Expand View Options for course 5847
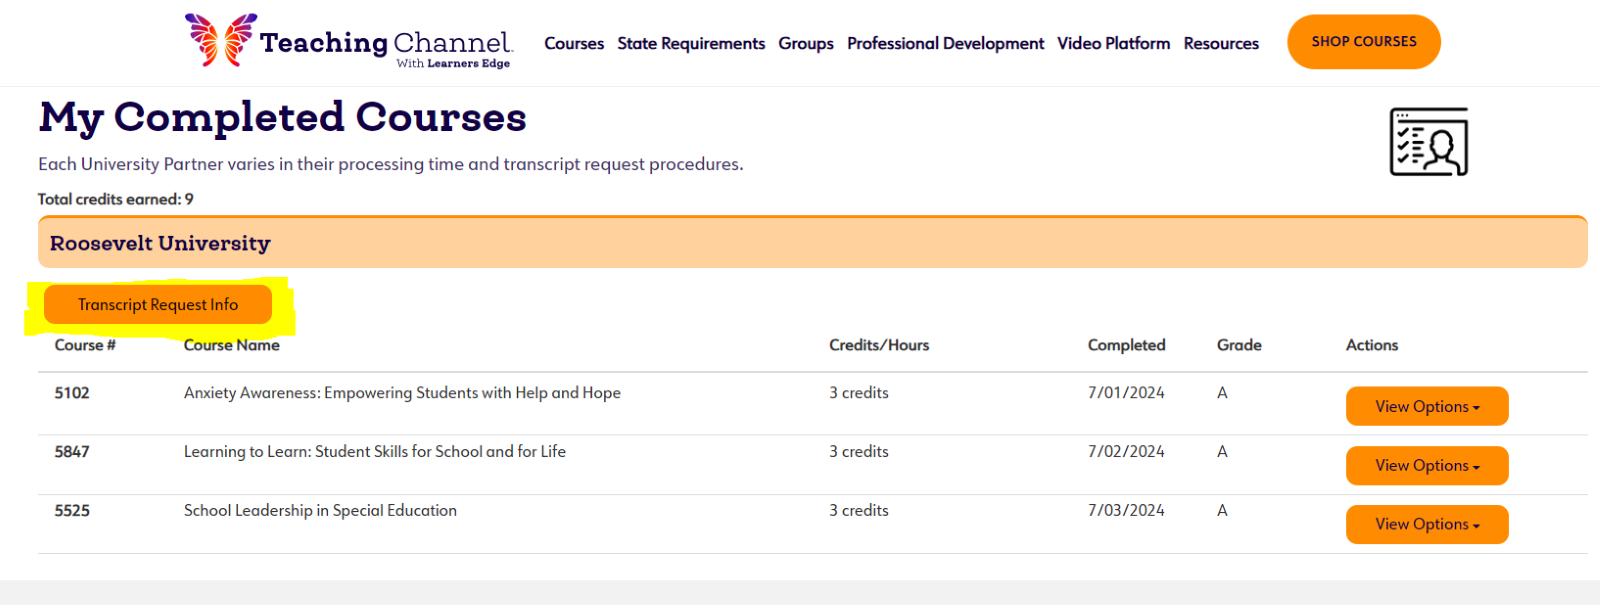Image resolution: width=1600 pixels, height=605 pixels. tap(1427, 465)
